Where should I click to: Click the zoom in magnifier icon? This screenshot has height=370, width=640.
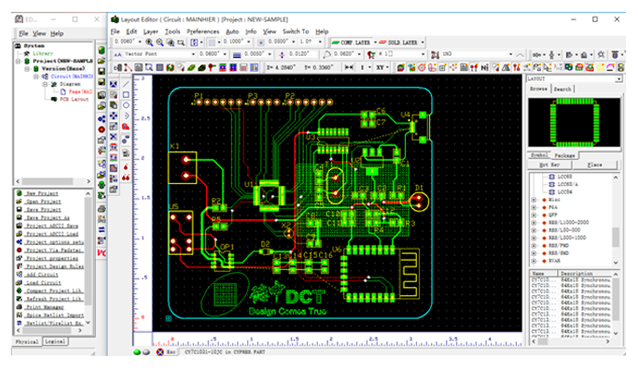149,42
